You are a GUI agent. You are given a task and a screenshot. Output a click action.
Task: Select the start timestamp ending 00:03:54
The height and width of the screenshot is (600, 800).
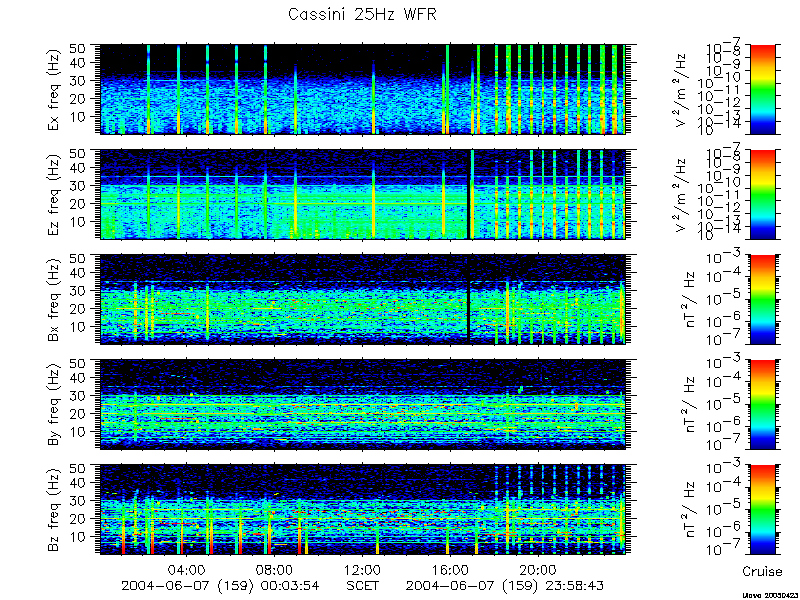point(220,585)
